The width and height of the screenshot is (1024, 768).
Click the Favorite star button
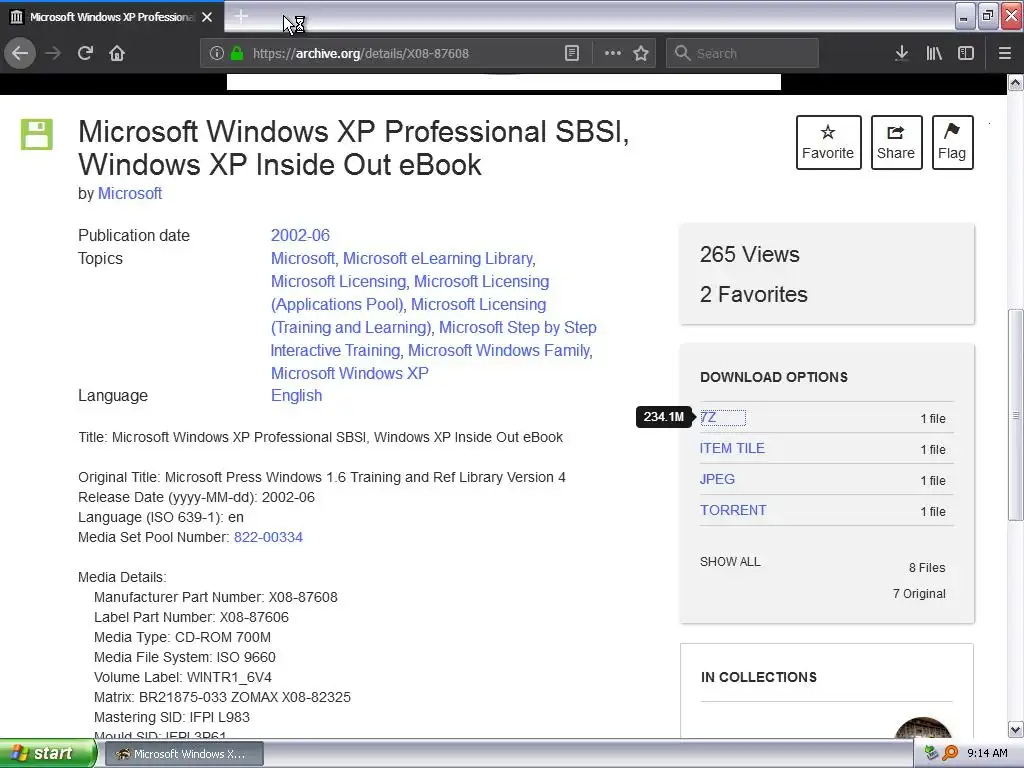828,142
